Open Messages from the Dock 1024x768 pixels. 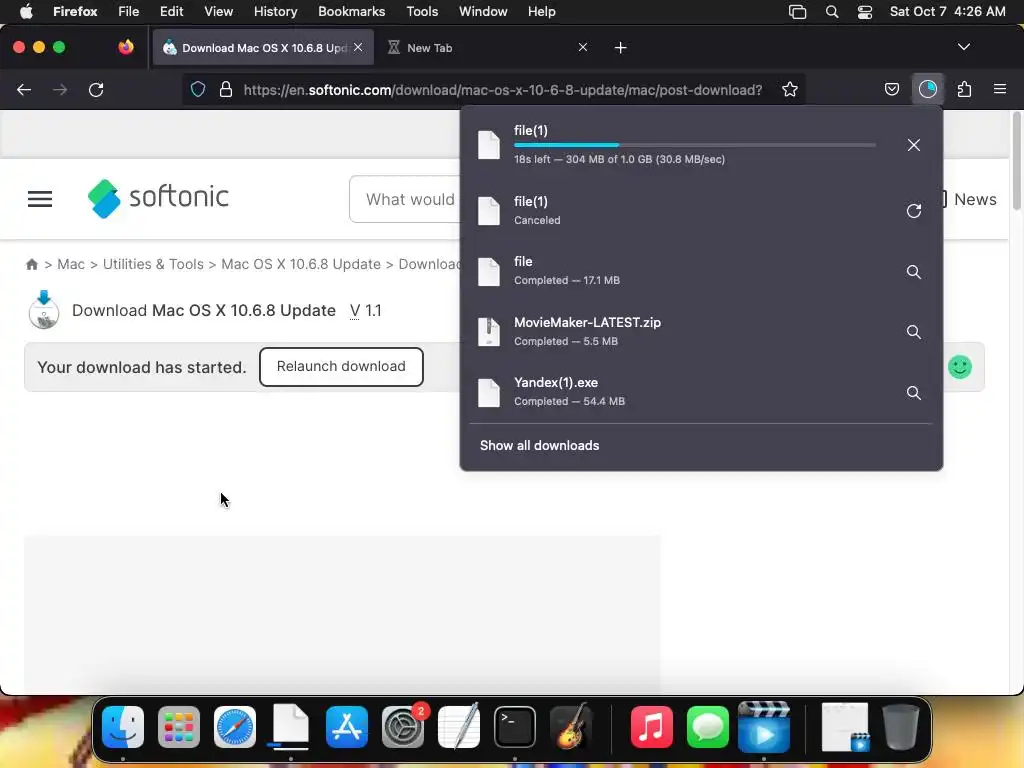coord(708,727)
